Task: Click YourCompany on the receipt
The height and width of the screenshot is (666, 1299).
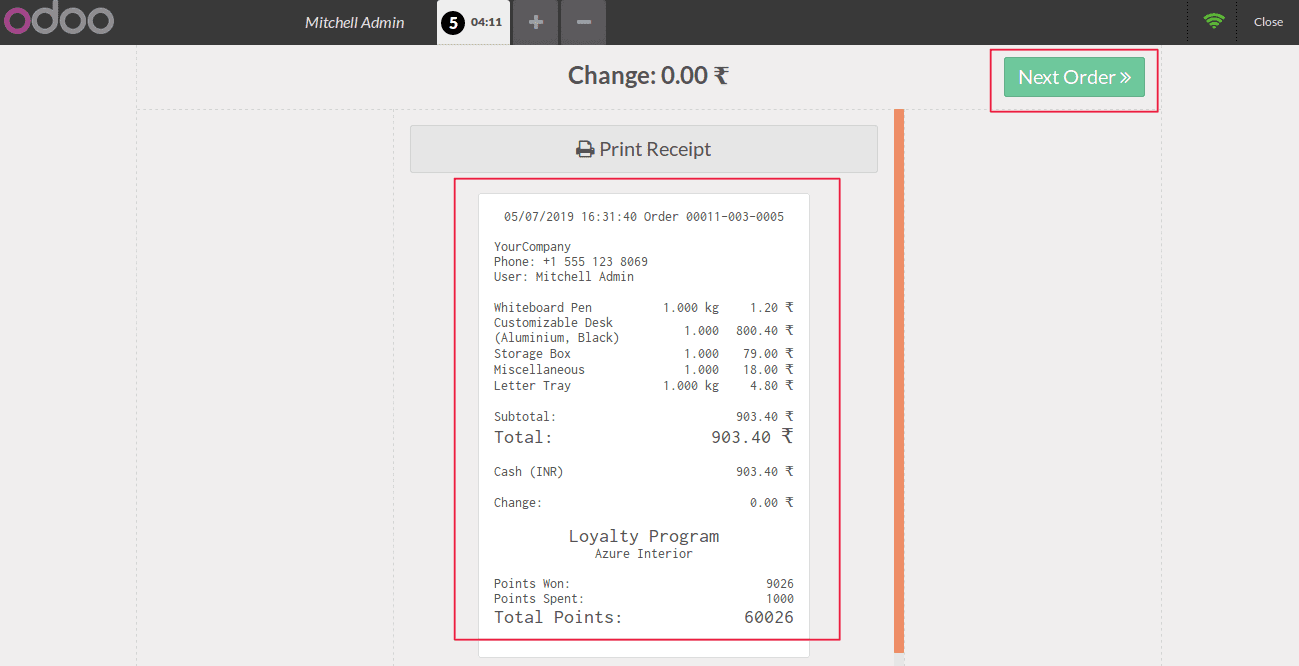Action: pos(532,247)
